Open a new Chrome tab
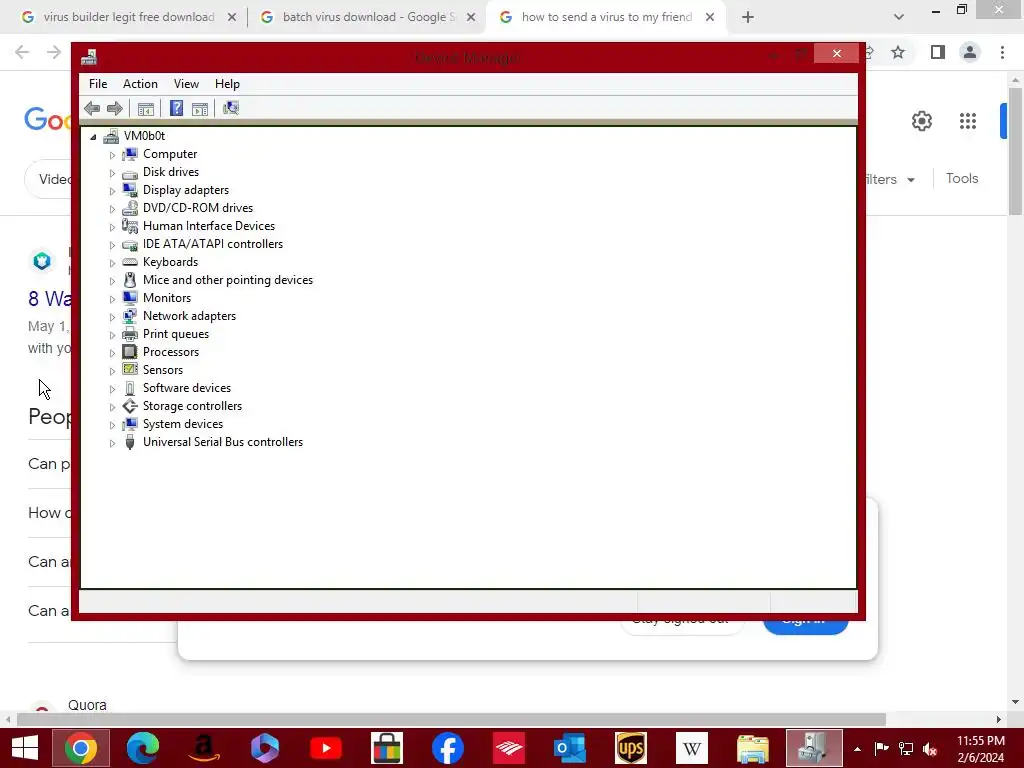The width and height of the screenshot is (1024, 768). [748, 17]
